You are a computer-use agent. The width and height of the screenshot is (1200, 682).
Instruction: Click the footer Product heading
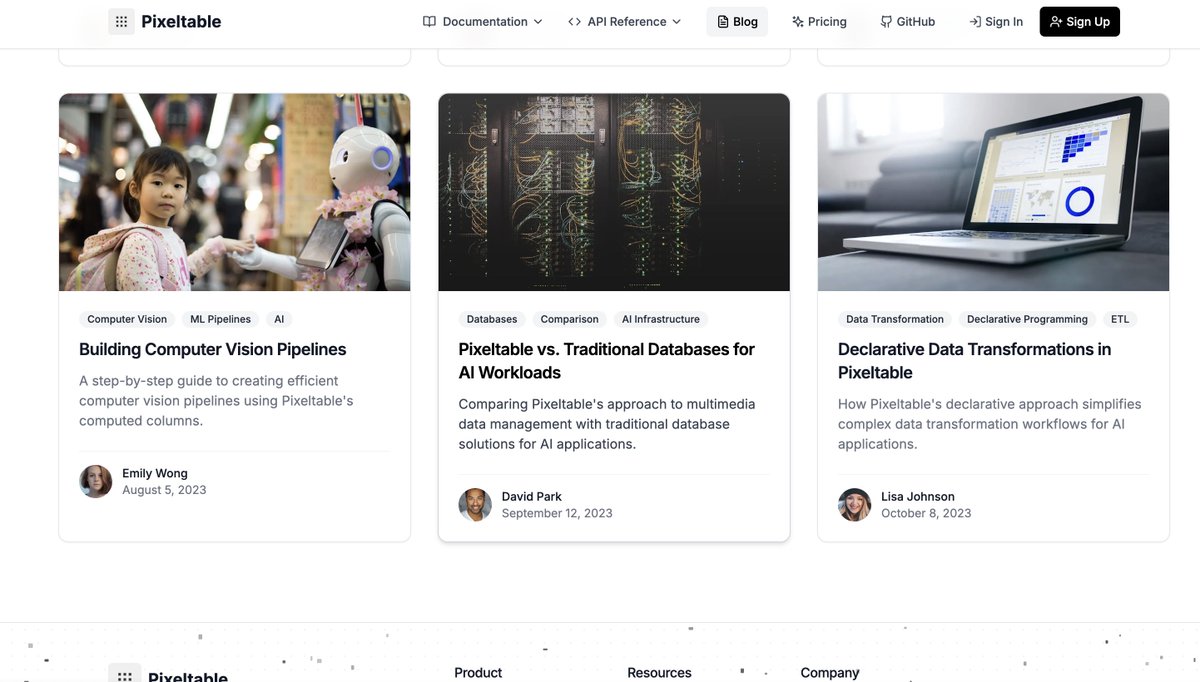point(478,673)
